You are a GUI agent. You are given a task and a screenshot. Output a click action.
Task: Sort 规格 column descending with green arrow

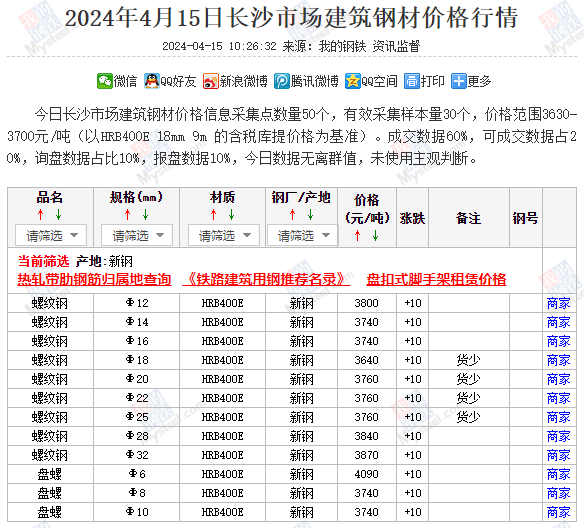pos(145,214)
